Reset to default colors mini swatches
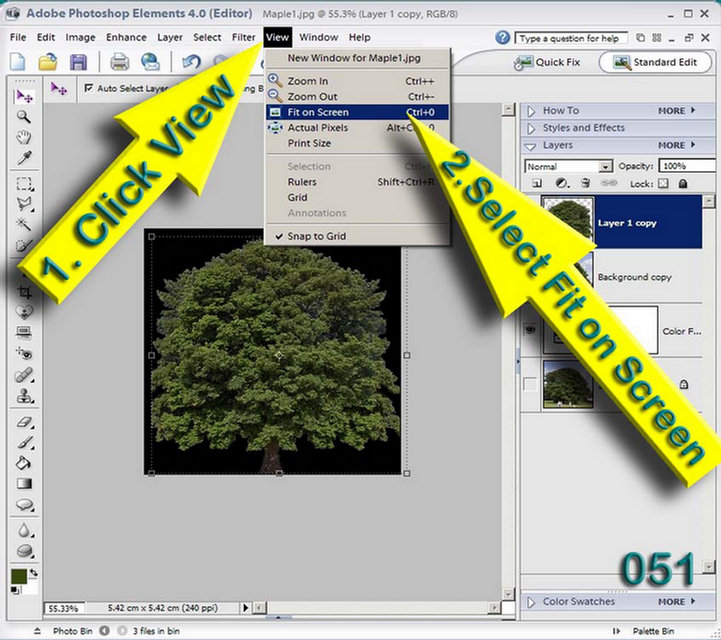 tap(16, 590)
